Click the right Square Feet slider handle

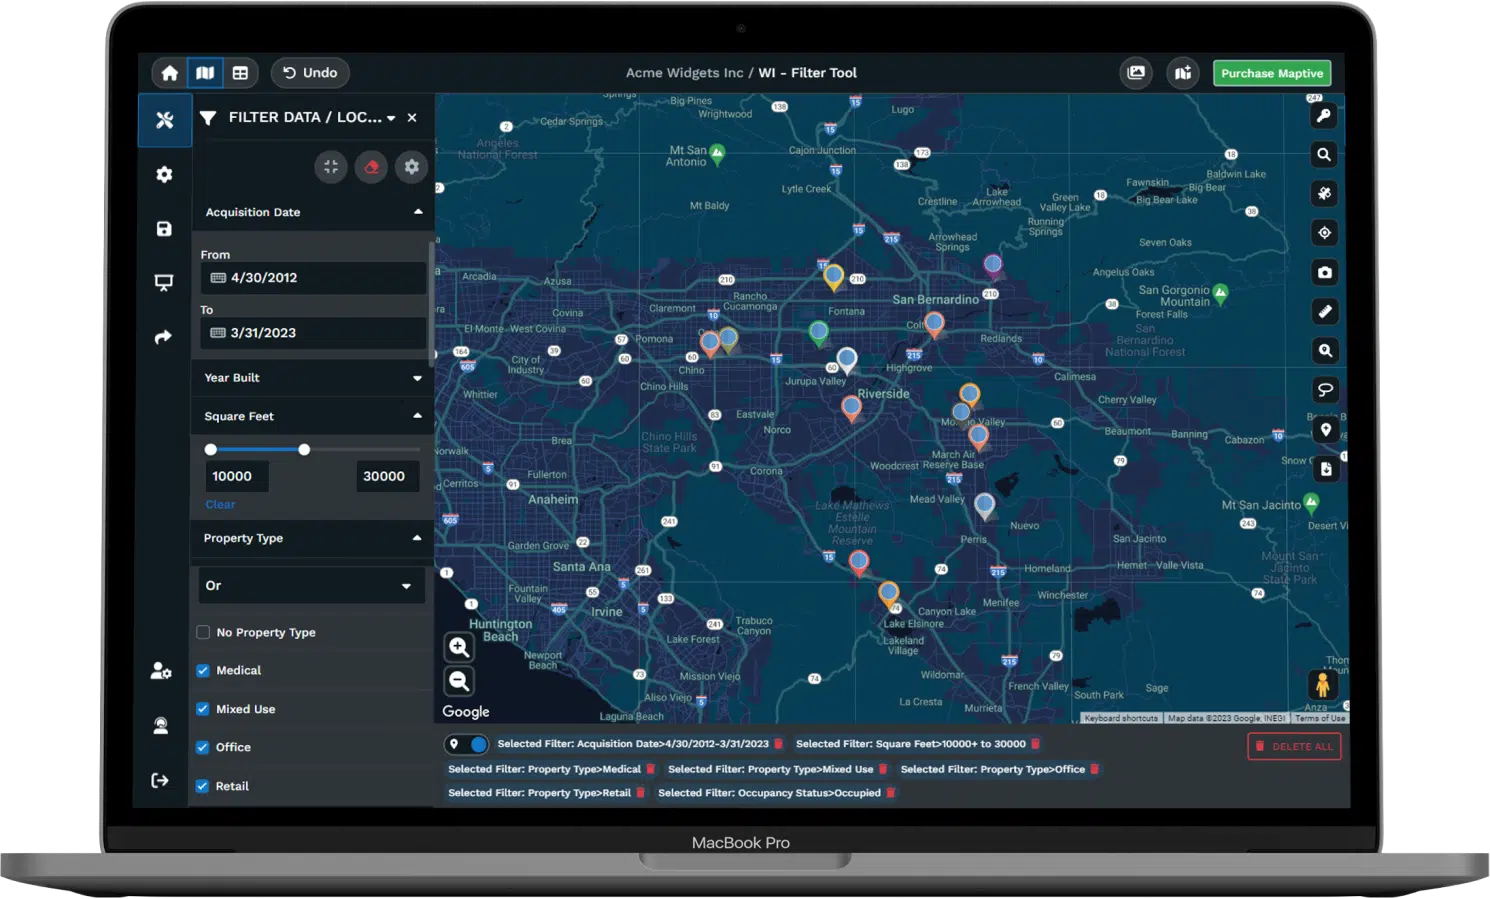[304, 450]
